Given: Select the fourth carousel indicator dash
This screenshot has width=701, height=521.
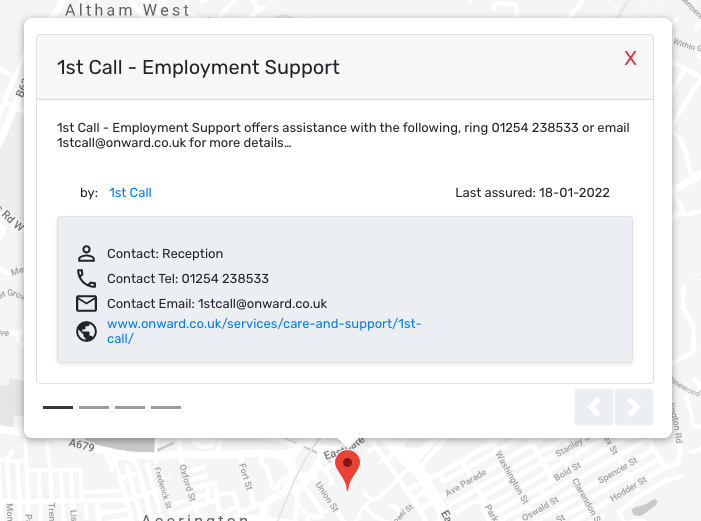Looking at the screenshot, I should [x=166, y=407].
